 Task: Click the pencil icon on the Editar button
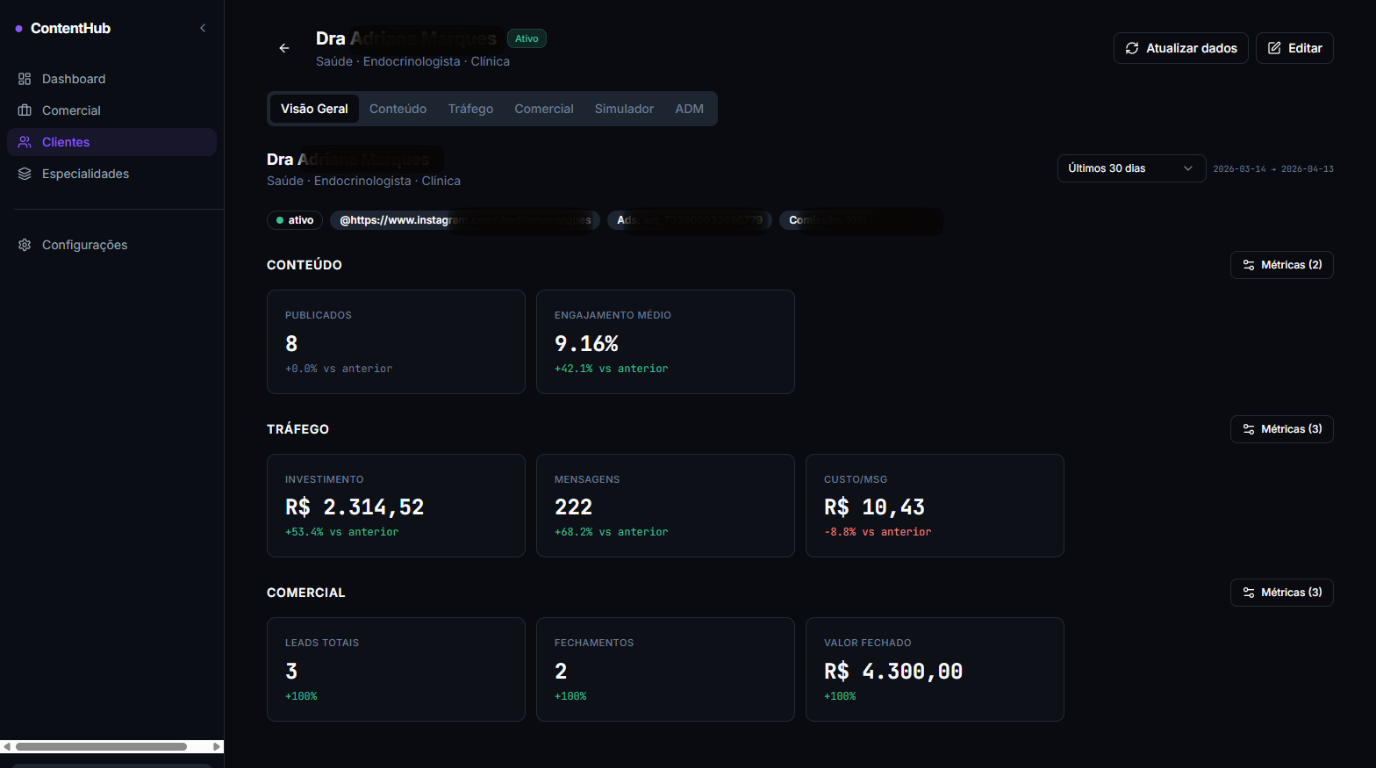(x=1274, y=47)
